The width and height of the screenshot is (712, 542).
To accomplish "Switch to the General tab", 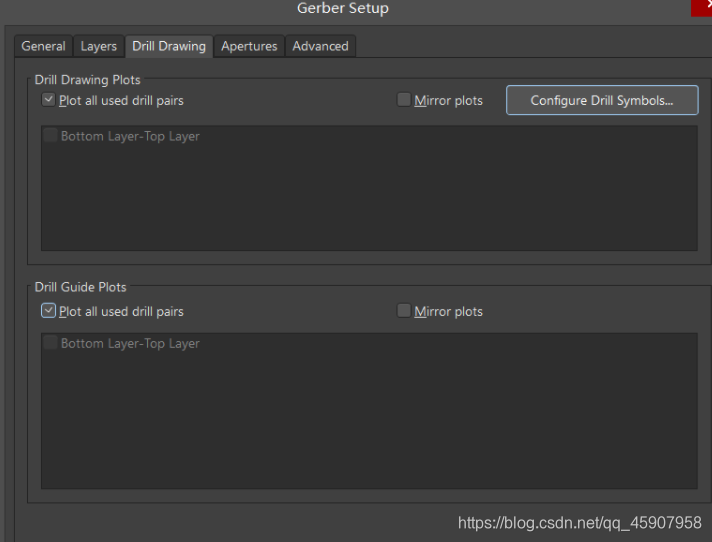I will point(44,46).
